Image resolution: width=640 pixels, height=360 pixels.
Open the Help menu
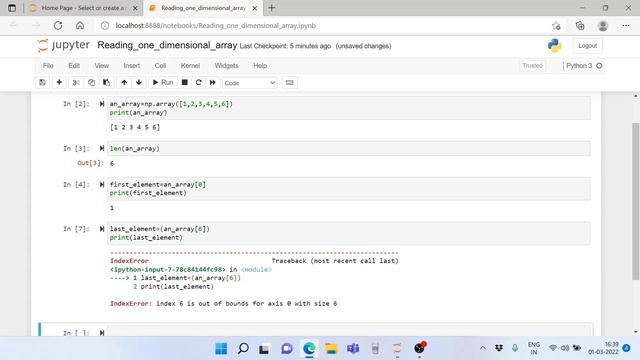pos(260,66)
